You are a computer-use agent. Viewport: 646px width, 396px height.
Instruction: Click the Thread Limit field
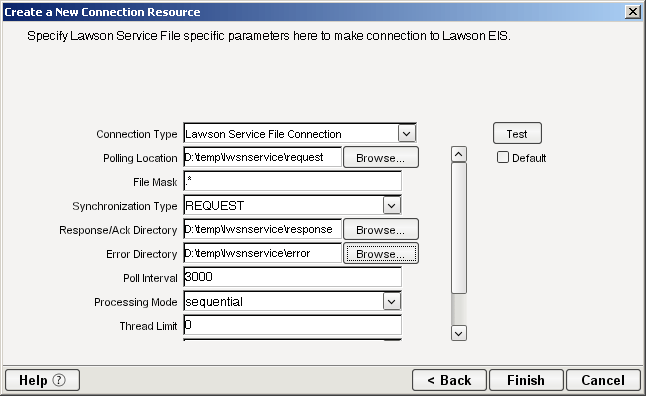tap(293, 326)
